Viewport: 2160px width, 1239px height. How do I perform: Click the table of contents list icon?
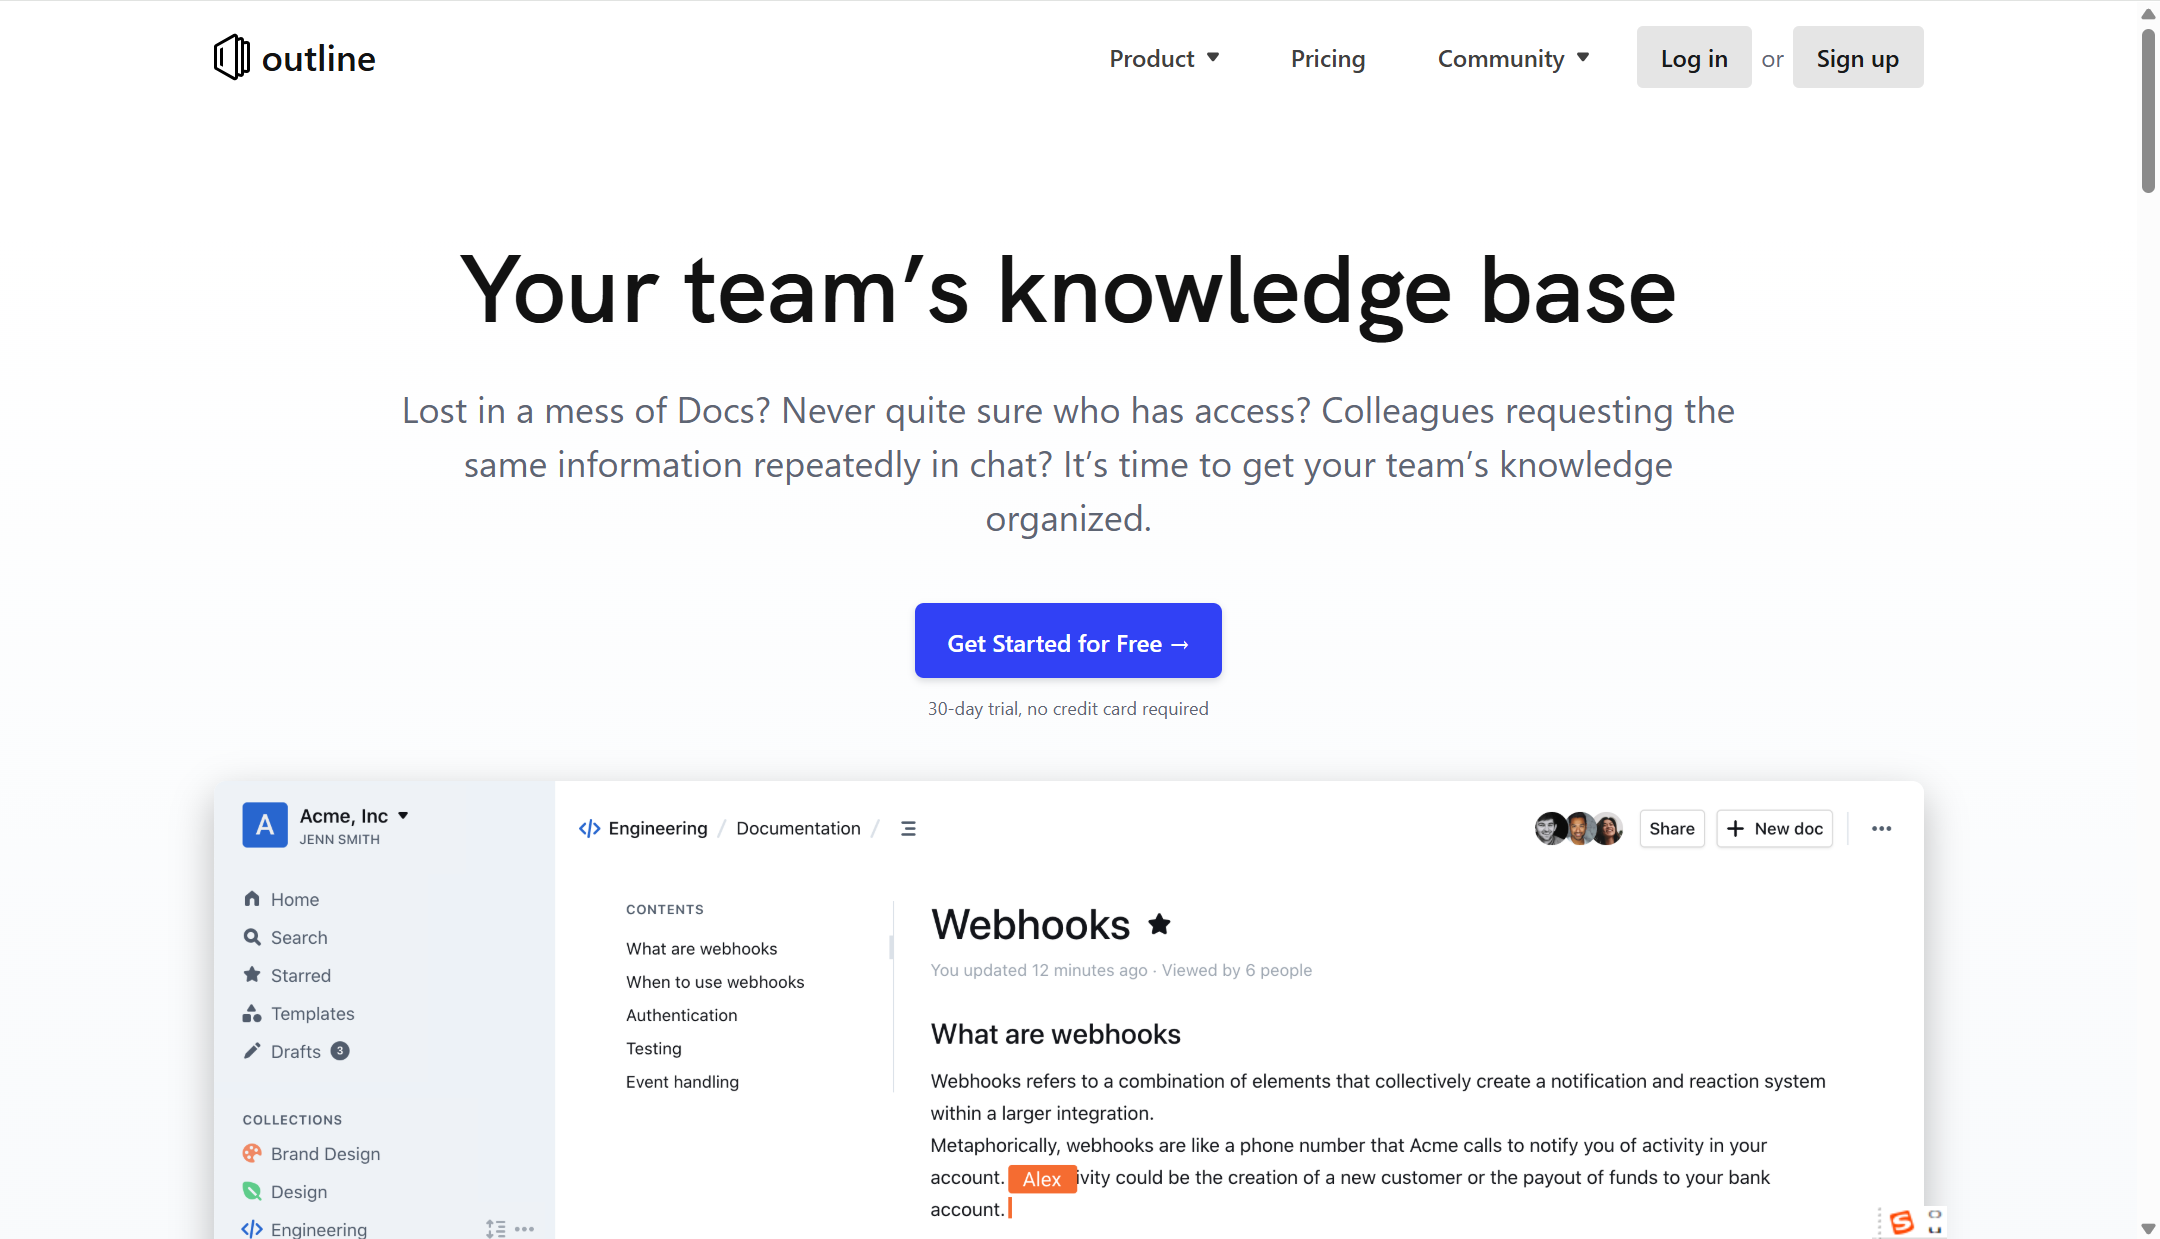coord(908,828)
